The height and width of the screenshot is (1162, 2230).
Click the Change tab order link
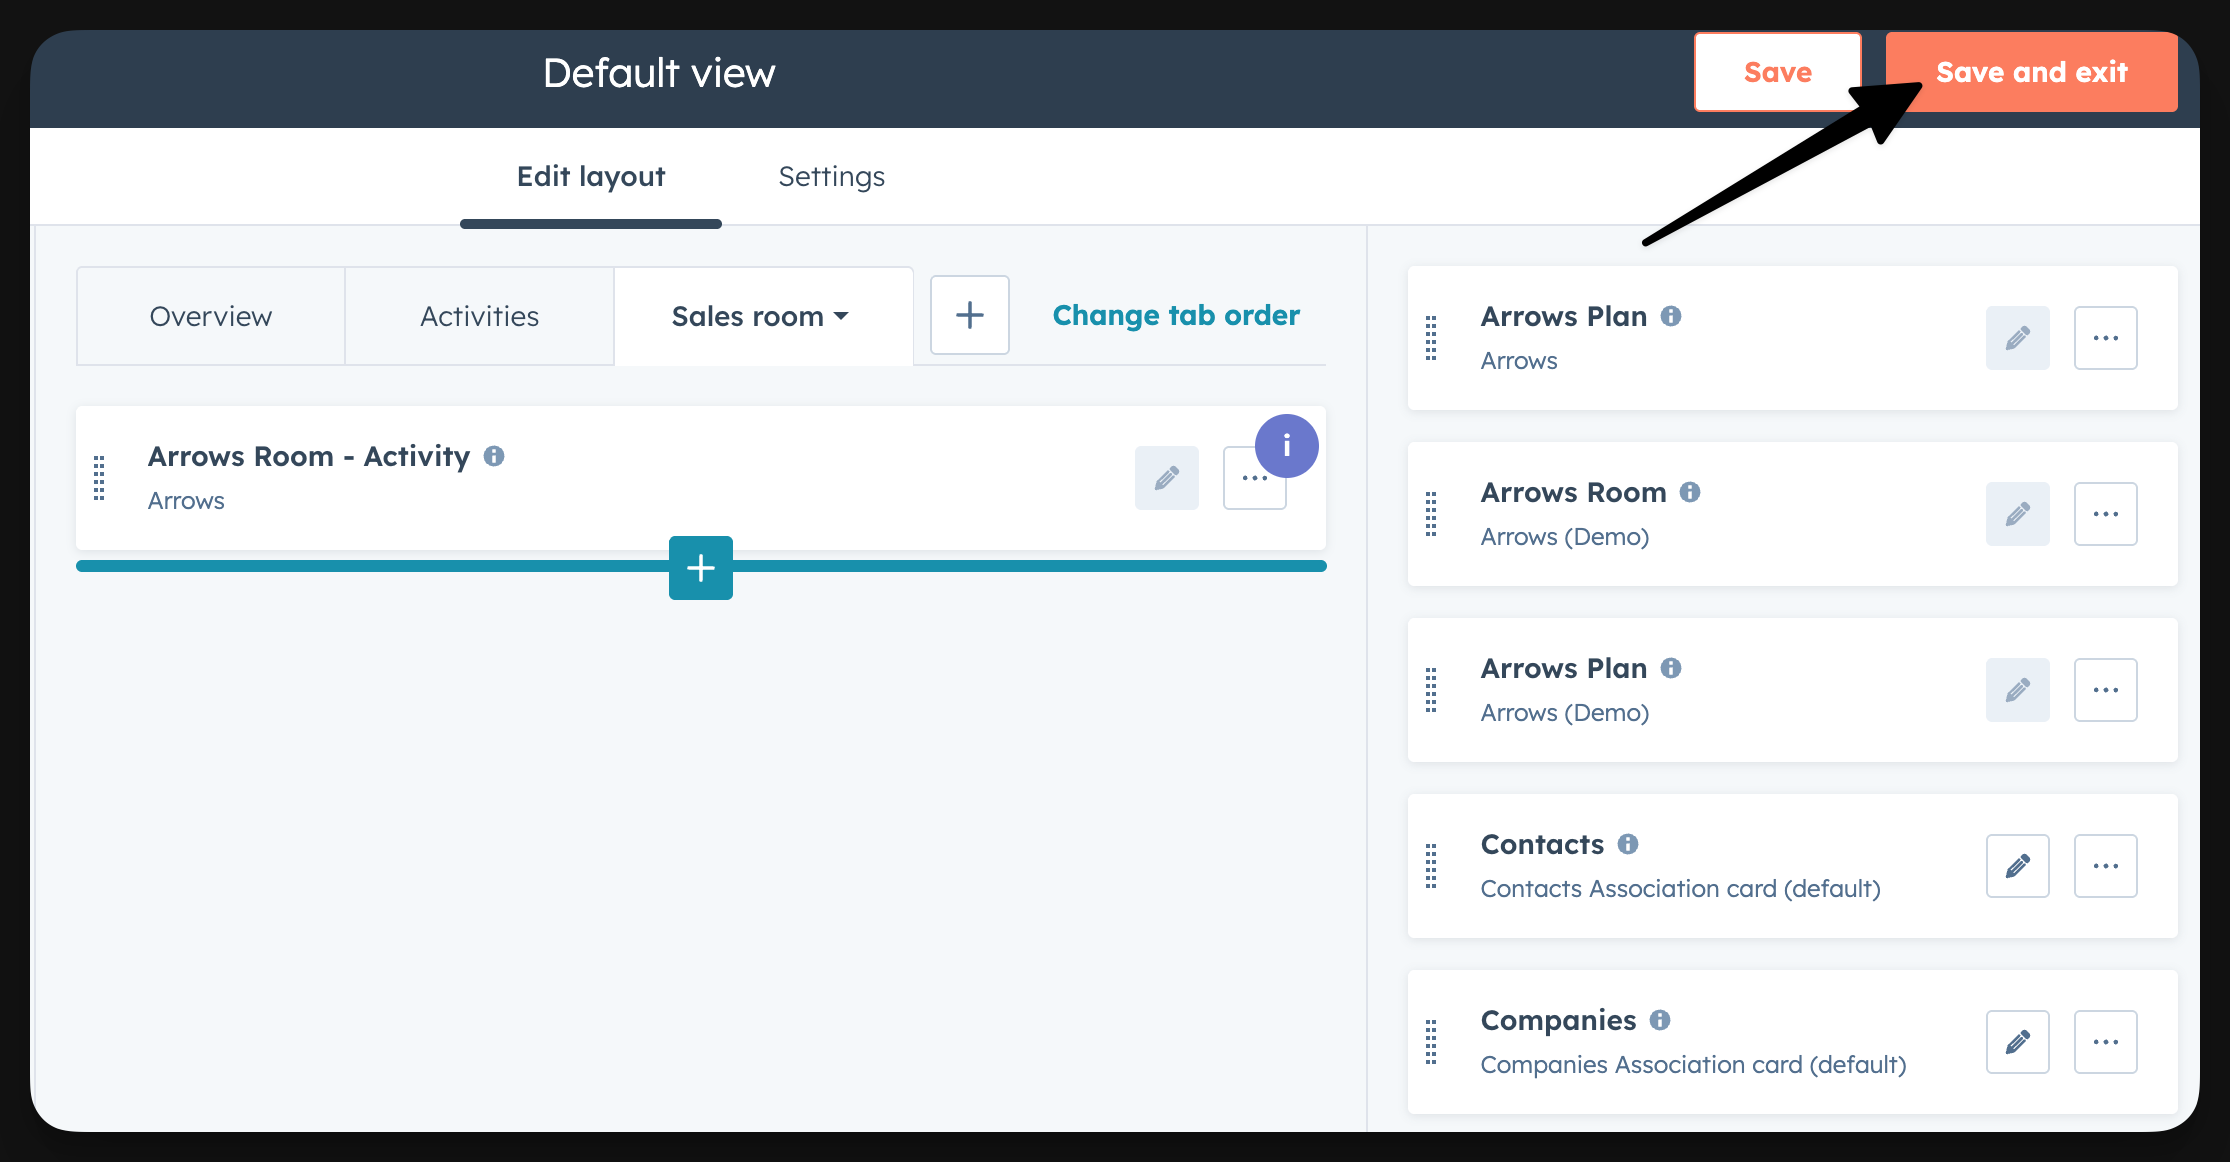(1176, 316)
